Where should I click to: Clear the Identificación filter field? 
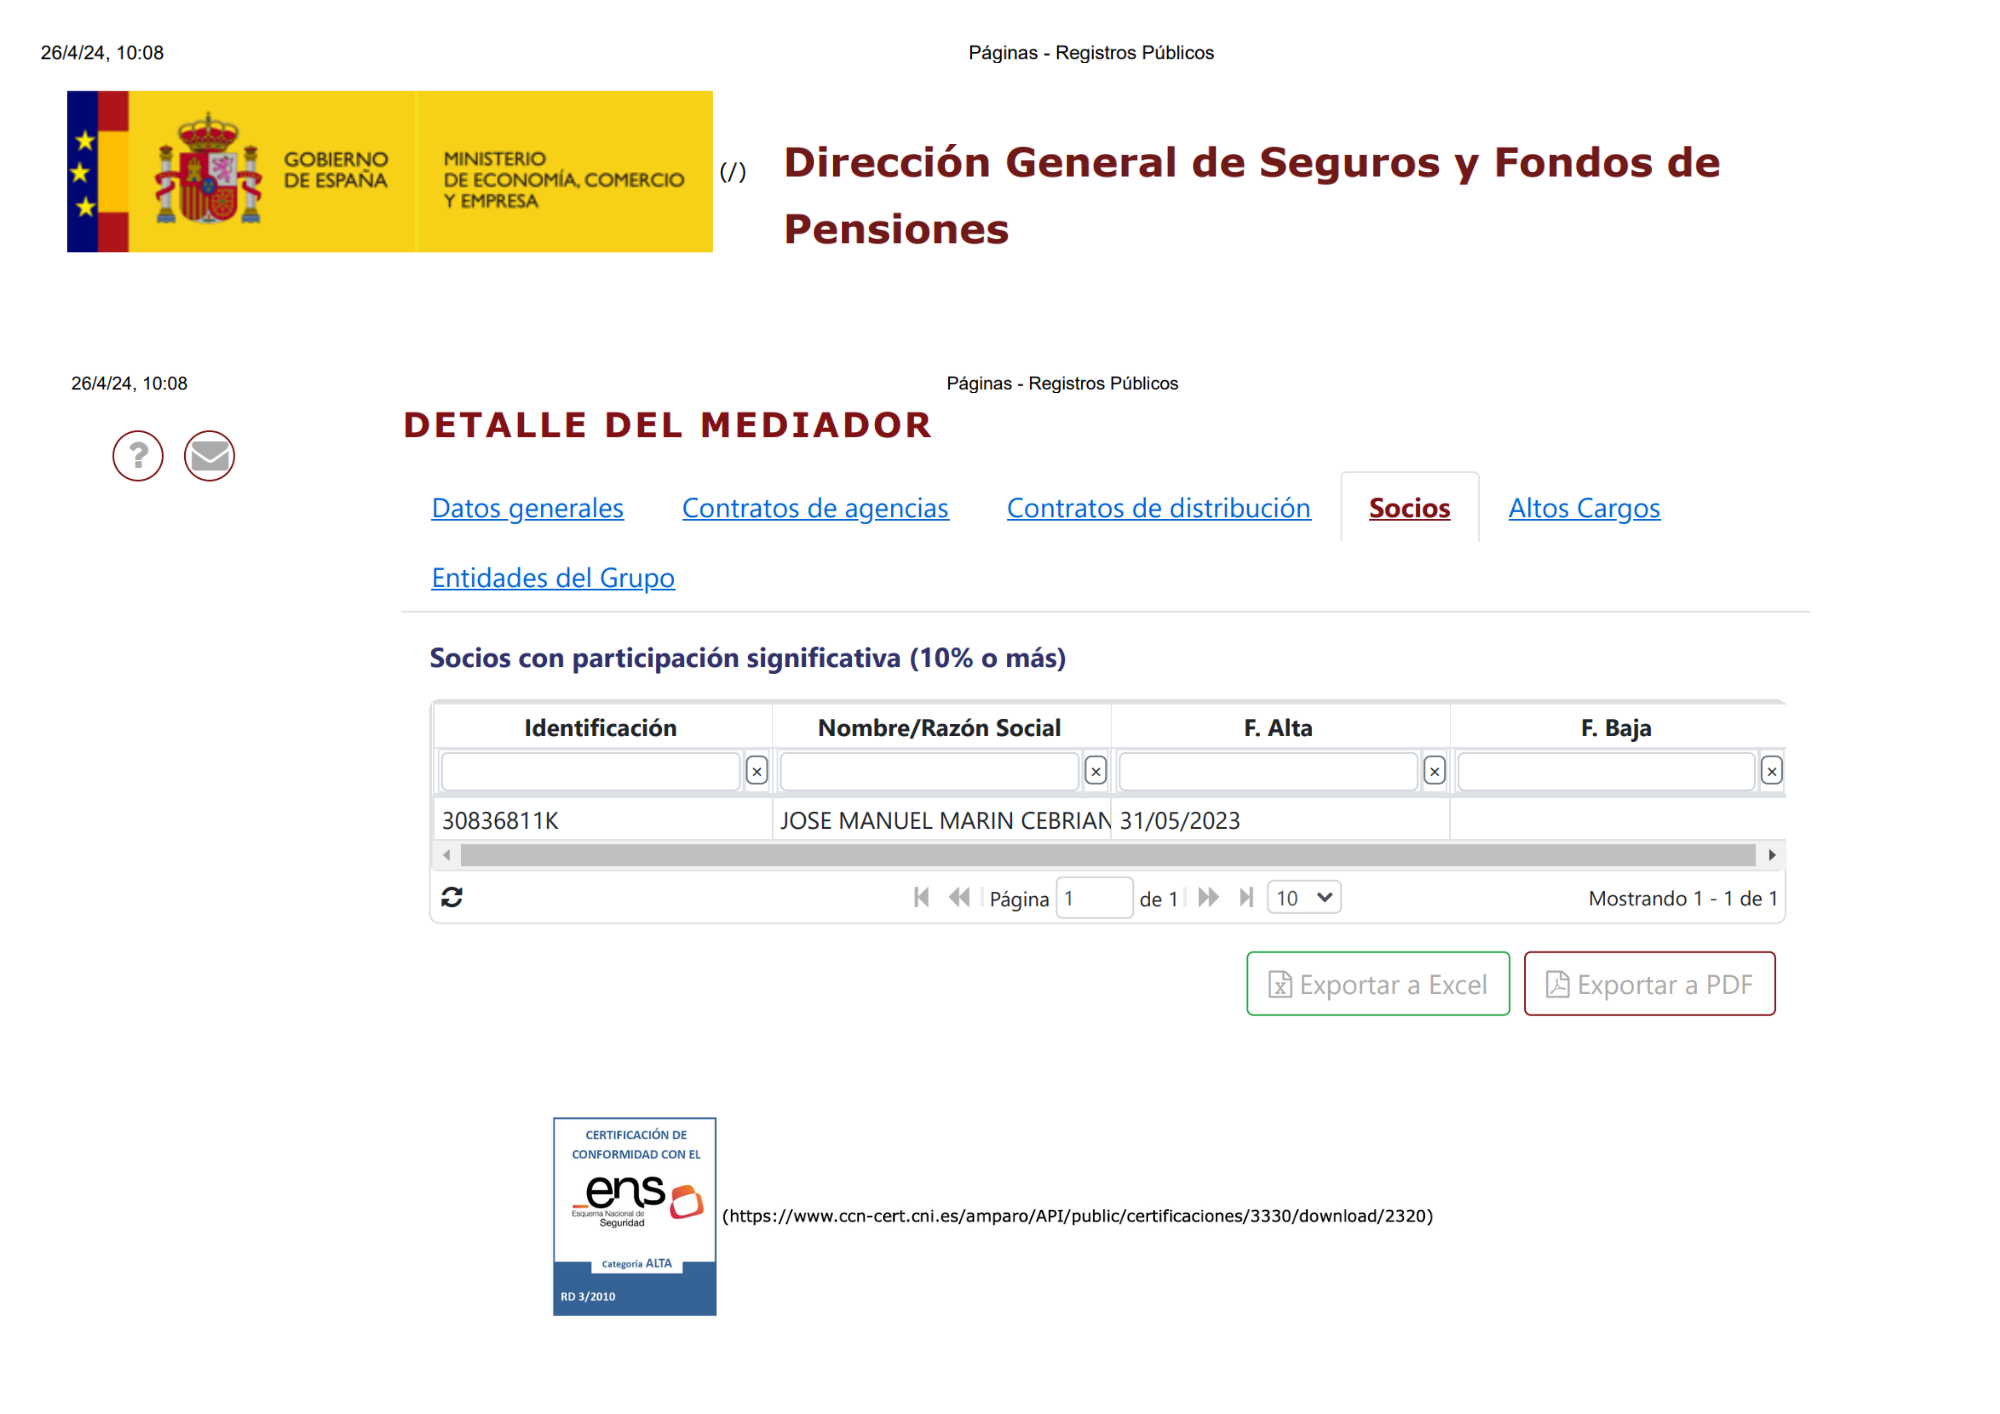tap(757, 771)
